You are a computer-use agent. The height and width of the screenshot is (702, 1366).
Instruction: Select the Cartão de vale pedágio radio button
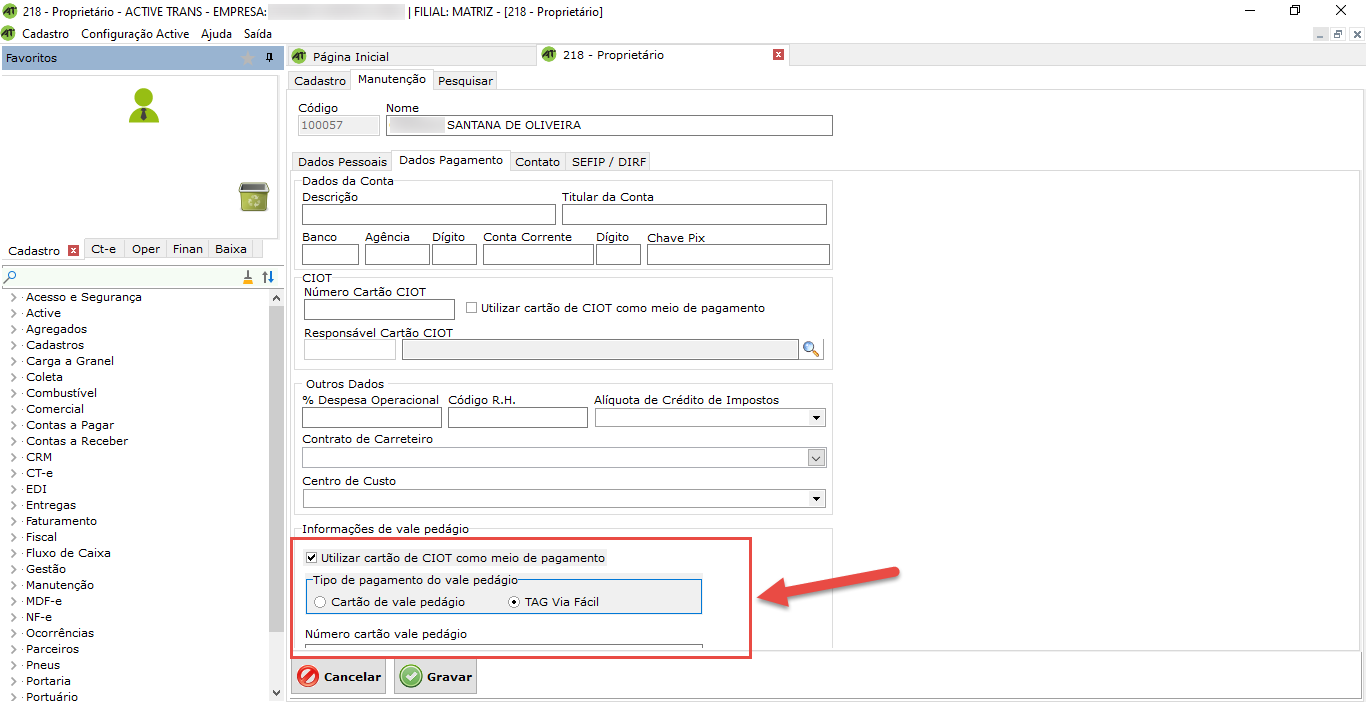tap(320, 602)
